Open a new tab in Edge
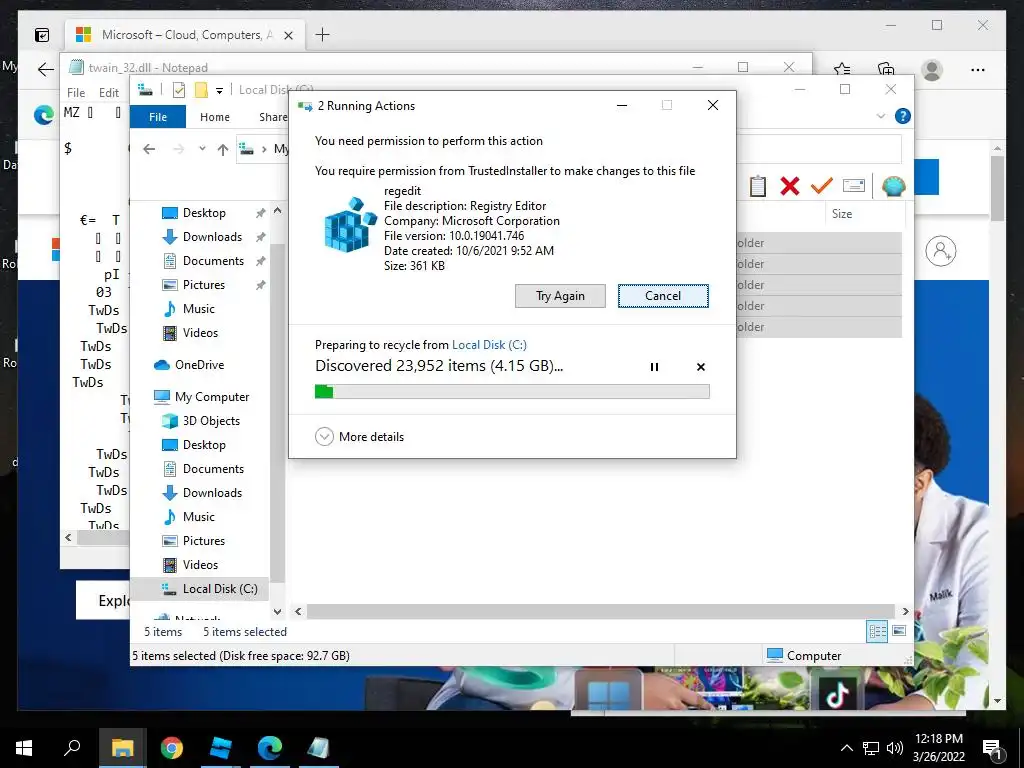 (323, 35)
